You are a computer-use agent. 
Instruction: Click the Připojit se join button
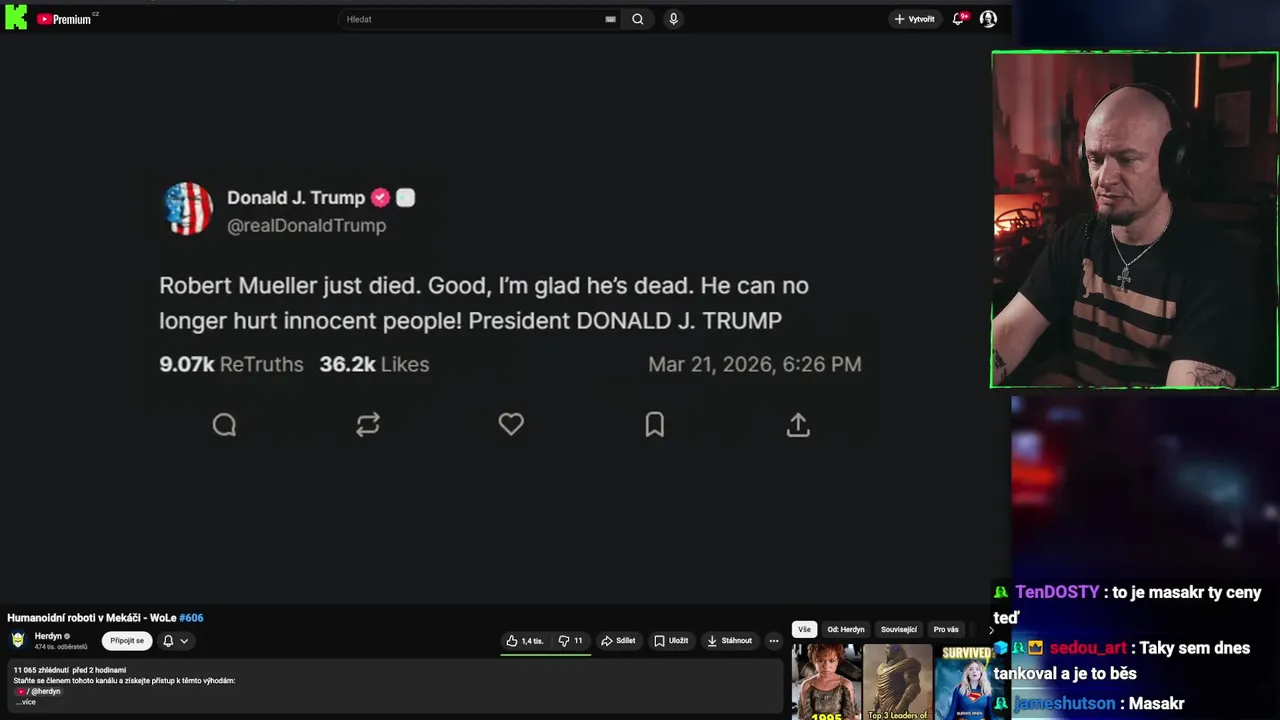tap(127, 641)
